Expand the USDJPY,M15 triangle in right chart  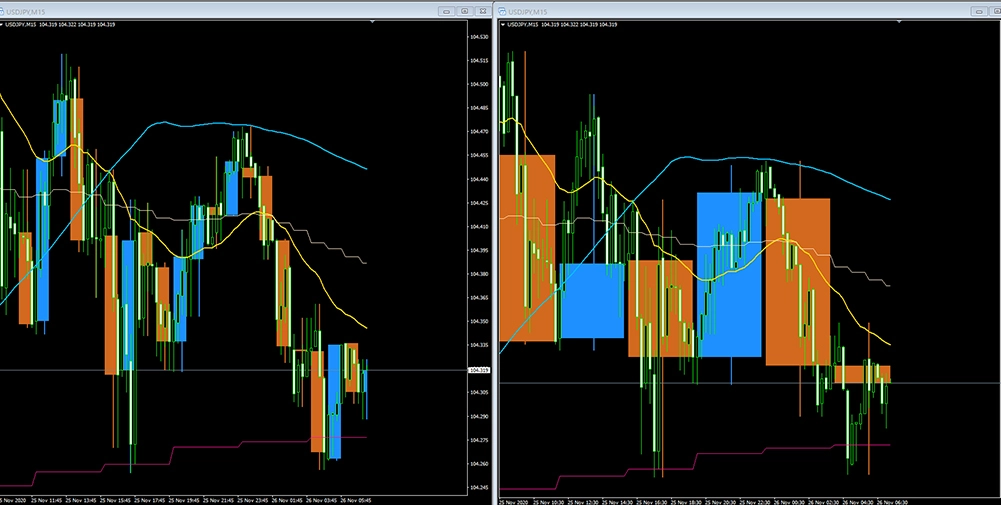(504, 25)
